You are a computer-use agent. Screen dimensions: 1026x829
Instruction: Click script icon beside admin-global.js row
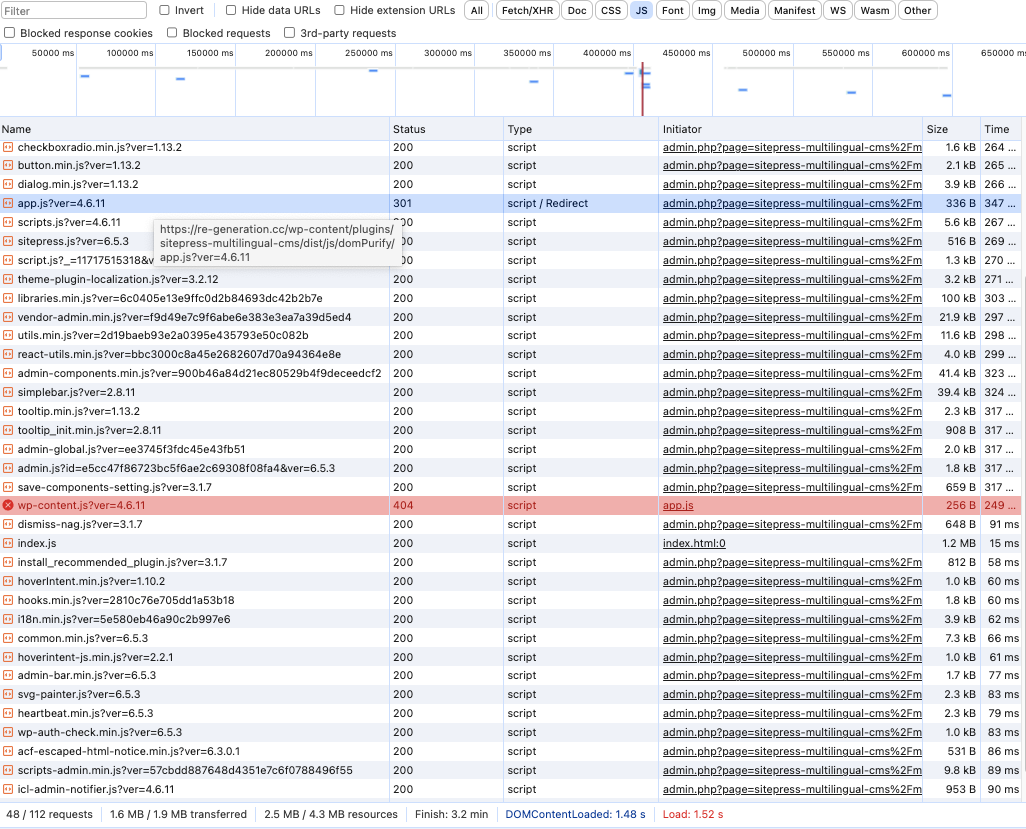8,450
